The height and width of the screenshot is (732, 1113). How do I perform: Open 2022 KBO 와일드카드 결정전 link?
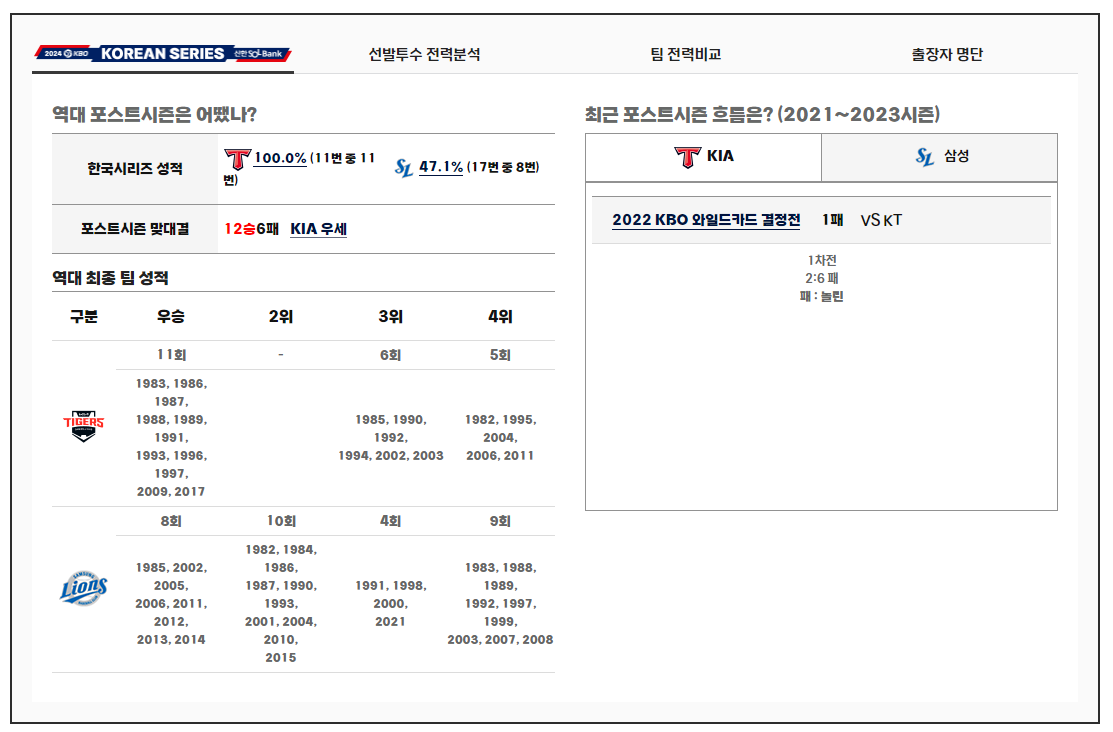[x=706, y=220]
